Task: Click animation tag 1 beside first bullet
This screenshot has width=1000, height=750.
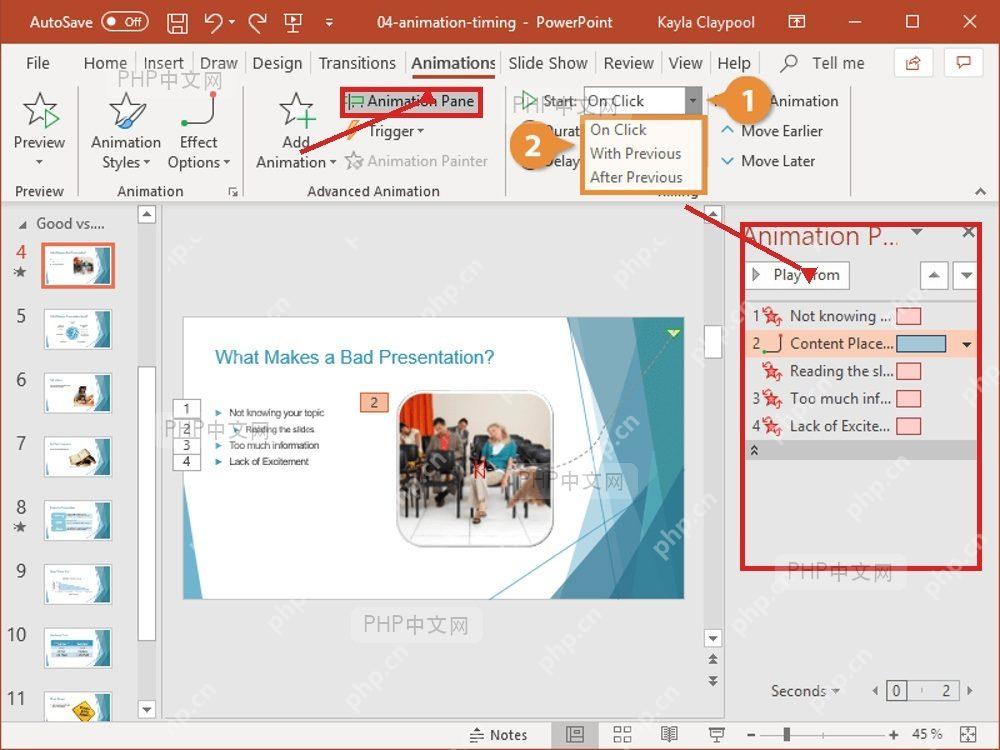Action: (x=187, y=408)
